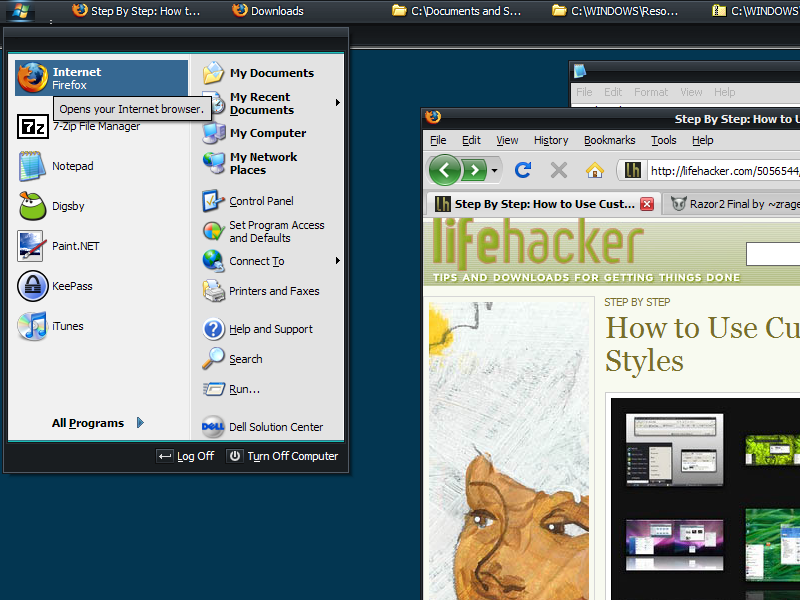Viewport: 800px width, 600px height.
Task: Open iTunes from the Start menu
Action: pyautogui.click(x=67, y=326)
